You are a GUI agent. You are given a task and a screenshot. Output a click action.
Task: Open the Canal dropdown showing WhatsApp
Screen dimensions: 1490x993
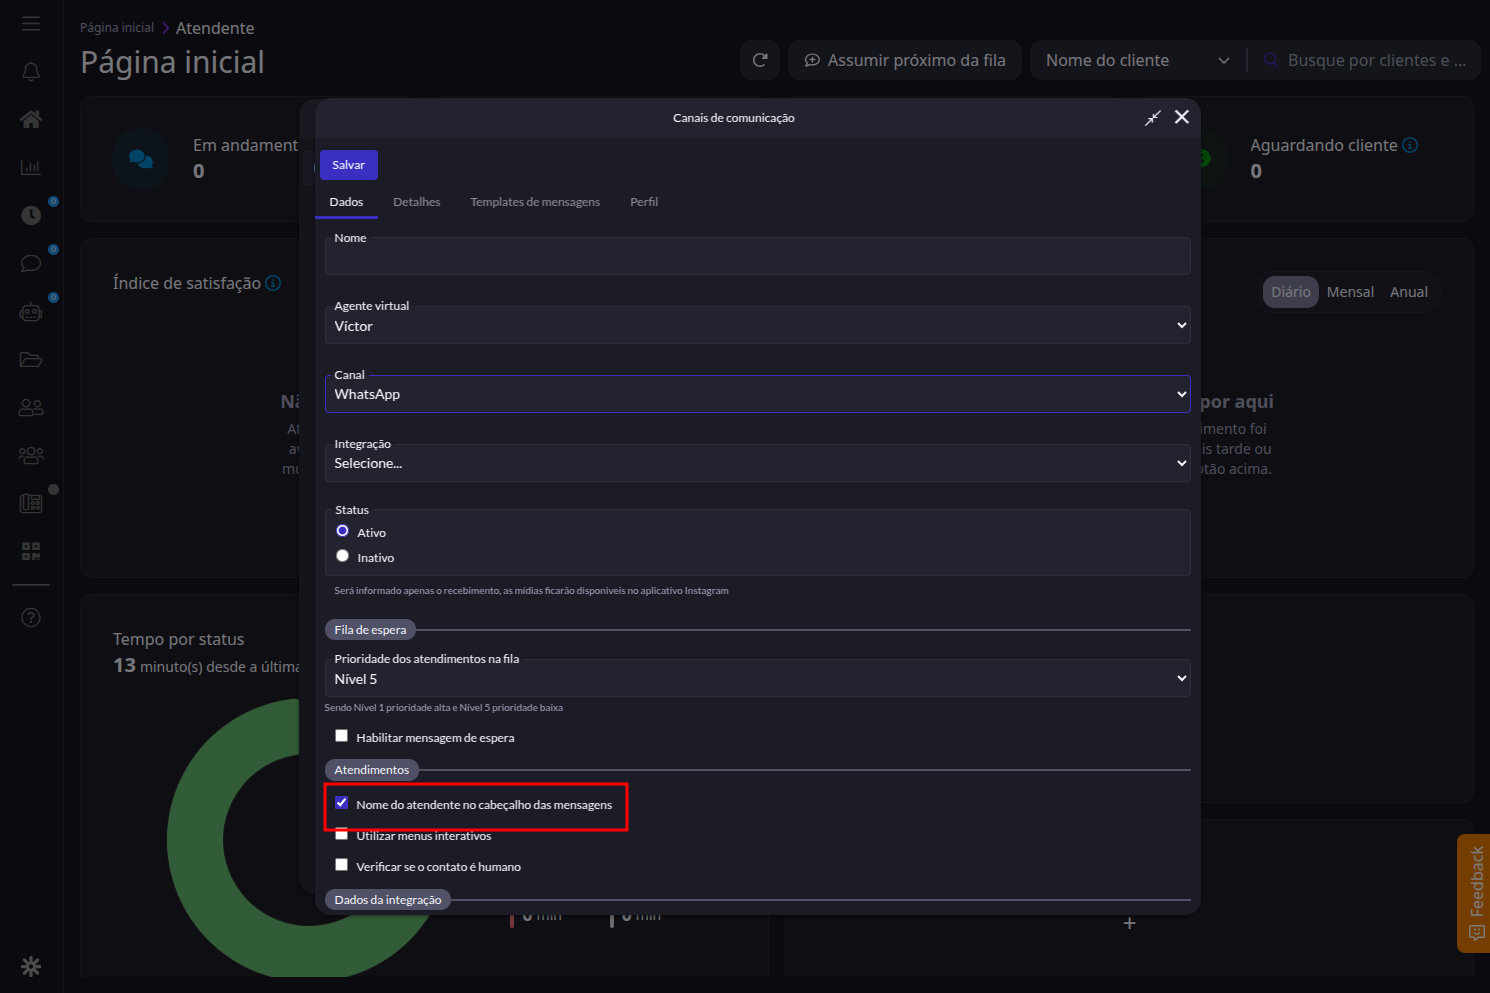click(x=757, y=394)
